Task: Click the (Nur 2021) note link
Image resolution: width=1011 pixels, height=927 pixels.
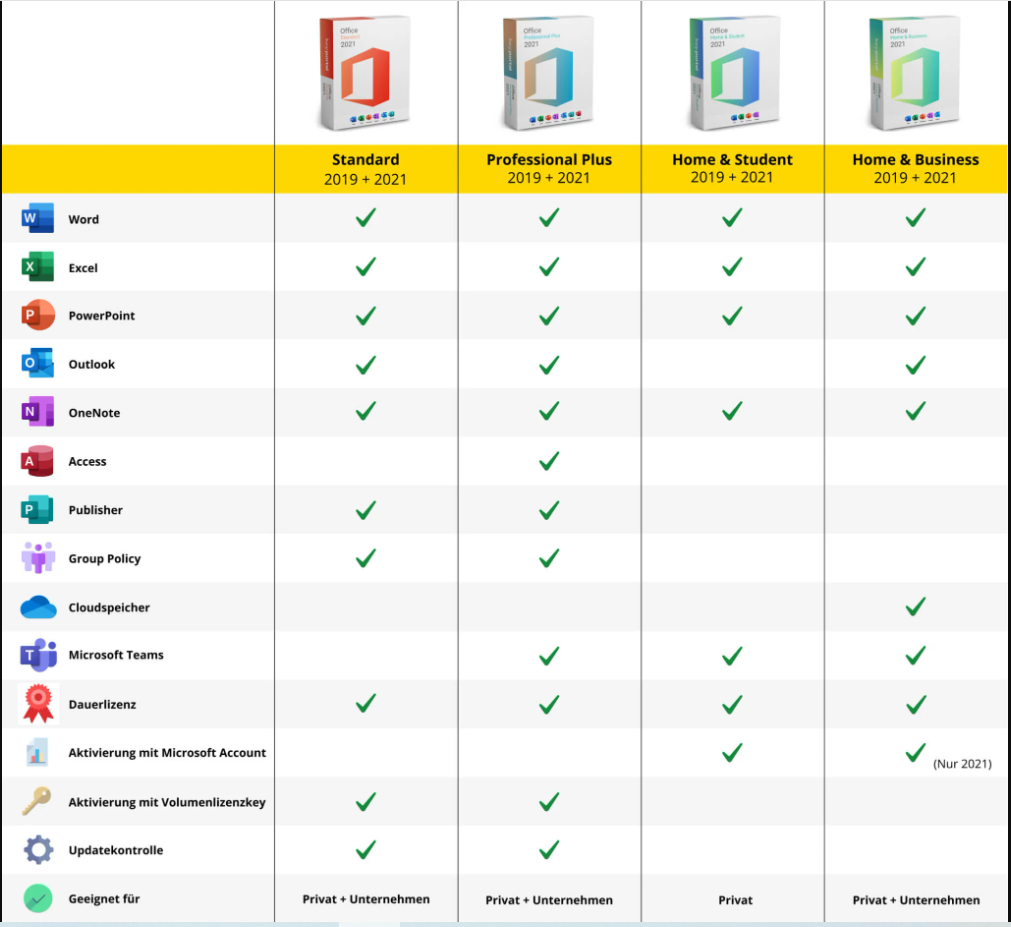Action: (x=963, y=762)
